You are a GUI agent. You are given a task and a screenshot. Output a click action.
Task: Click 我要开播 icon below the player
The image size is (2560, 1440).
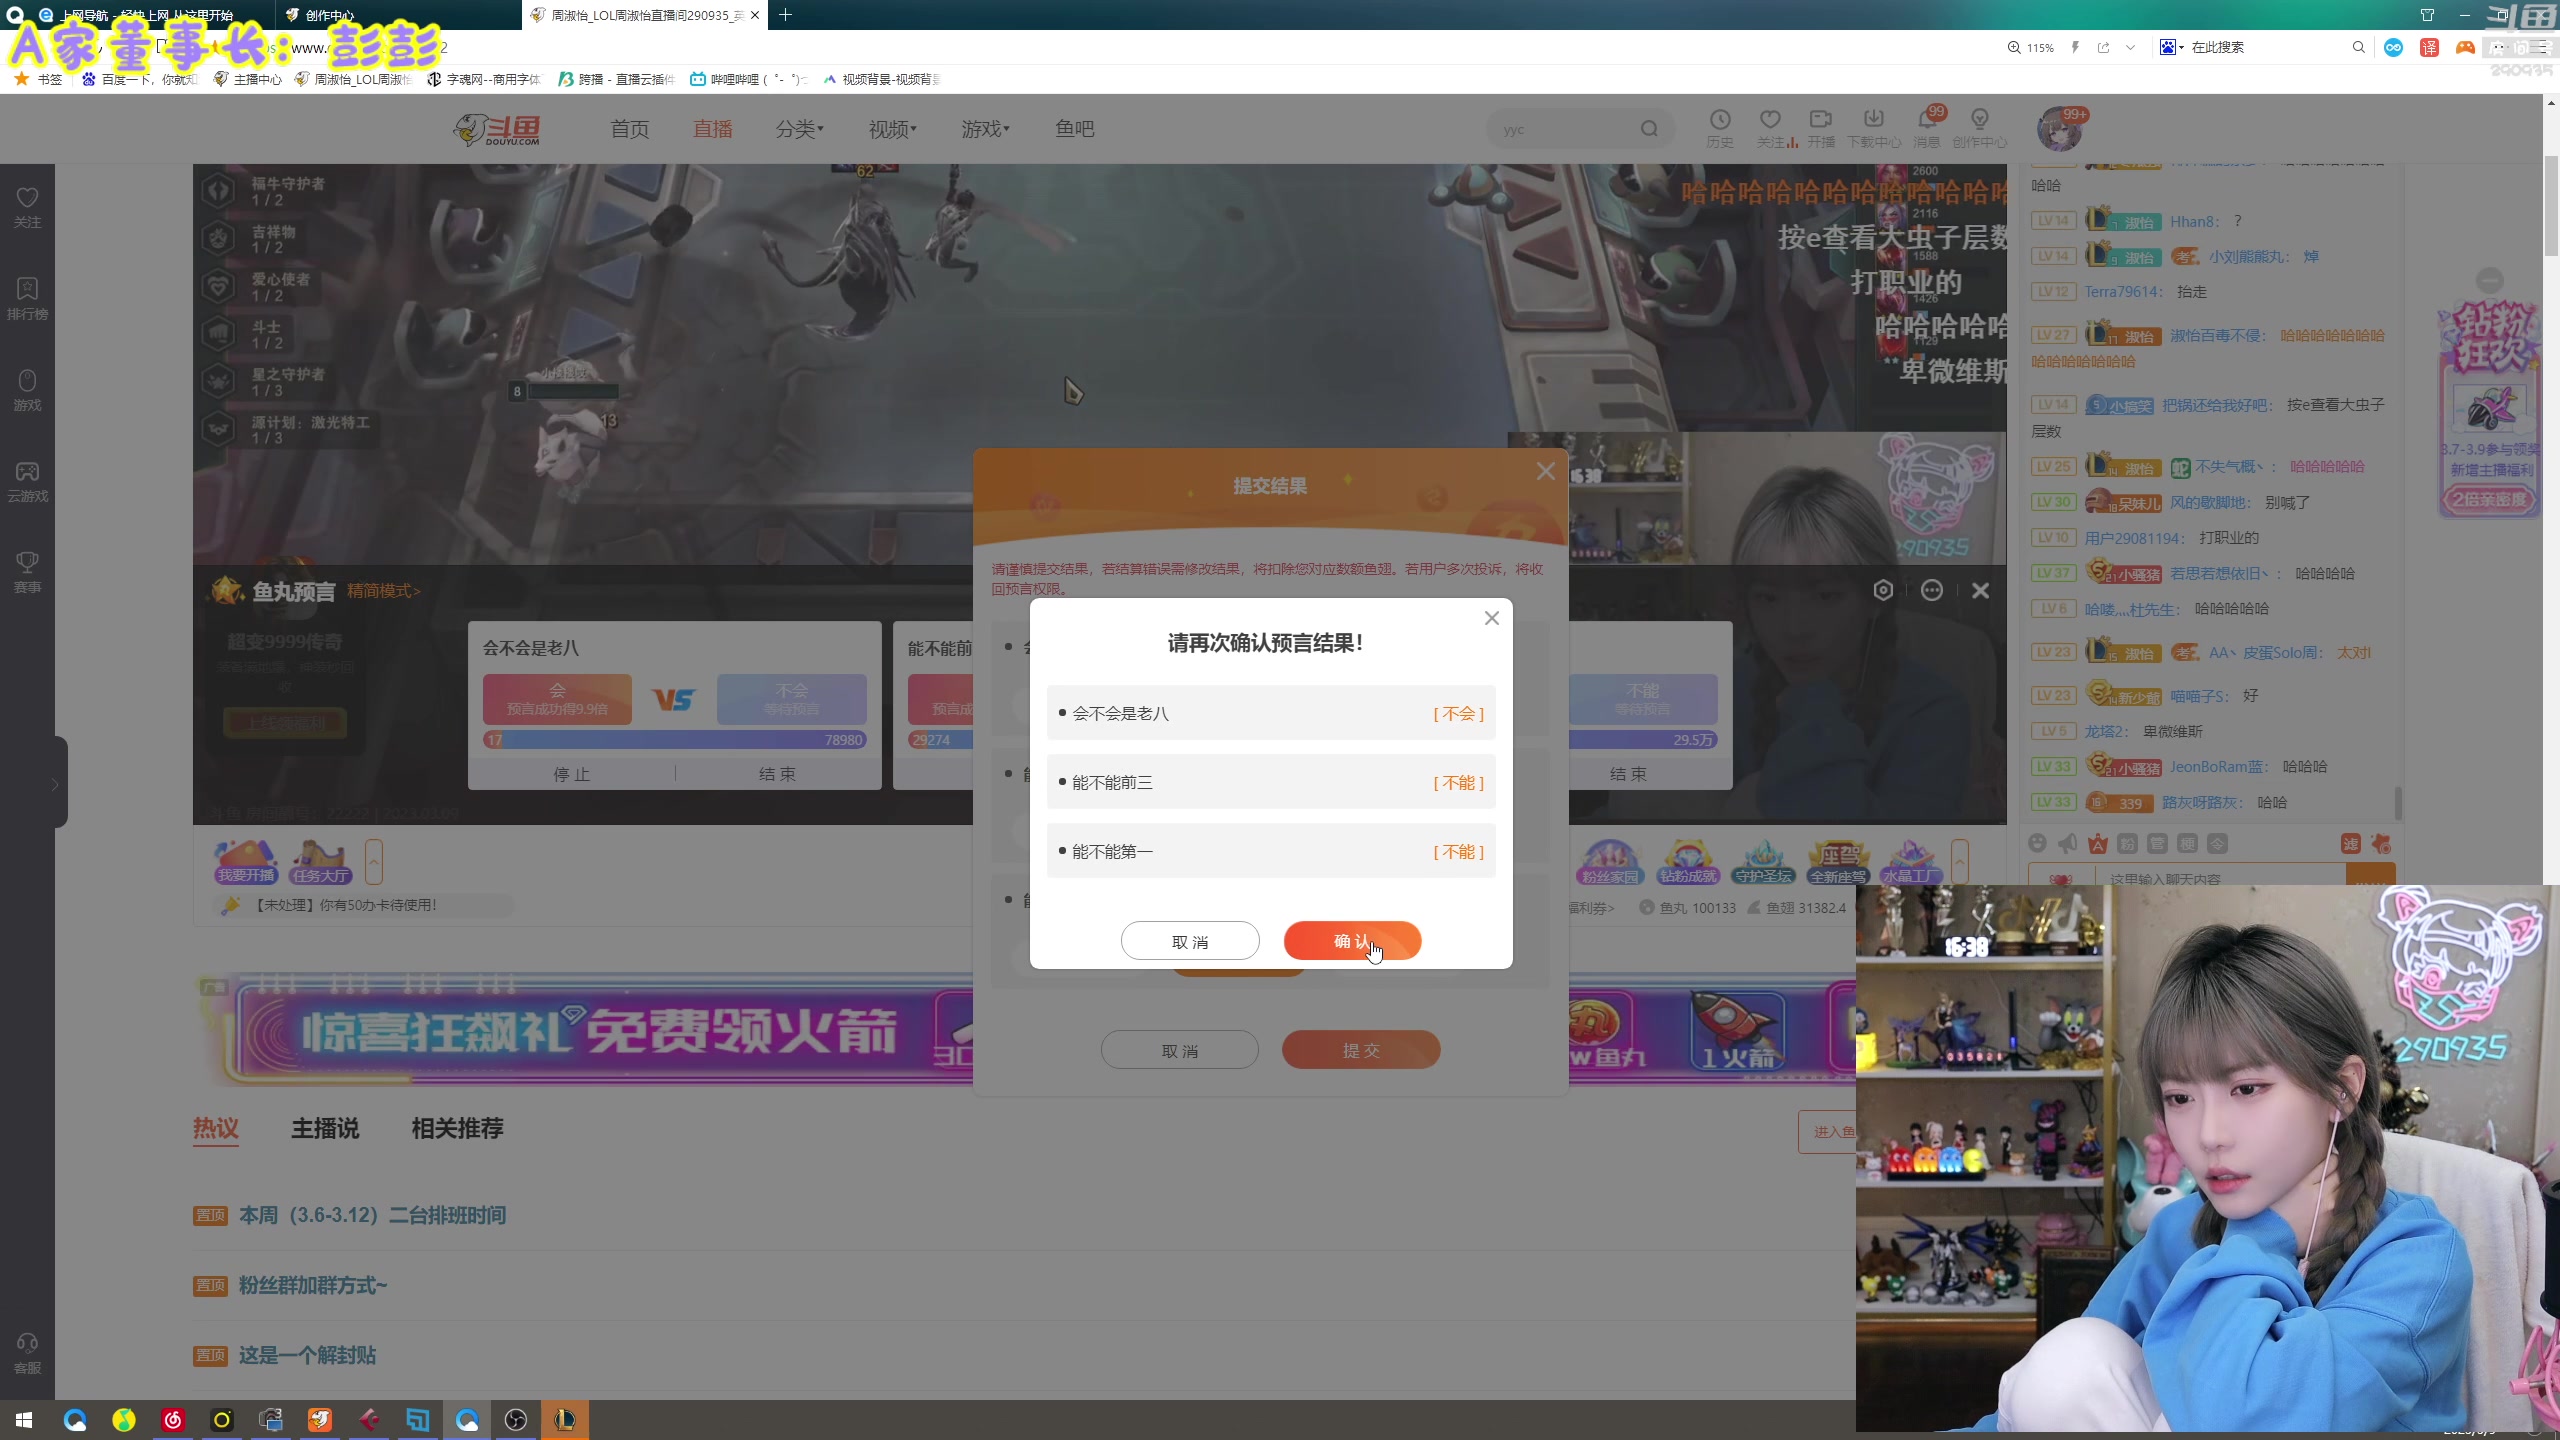(246, 862)
